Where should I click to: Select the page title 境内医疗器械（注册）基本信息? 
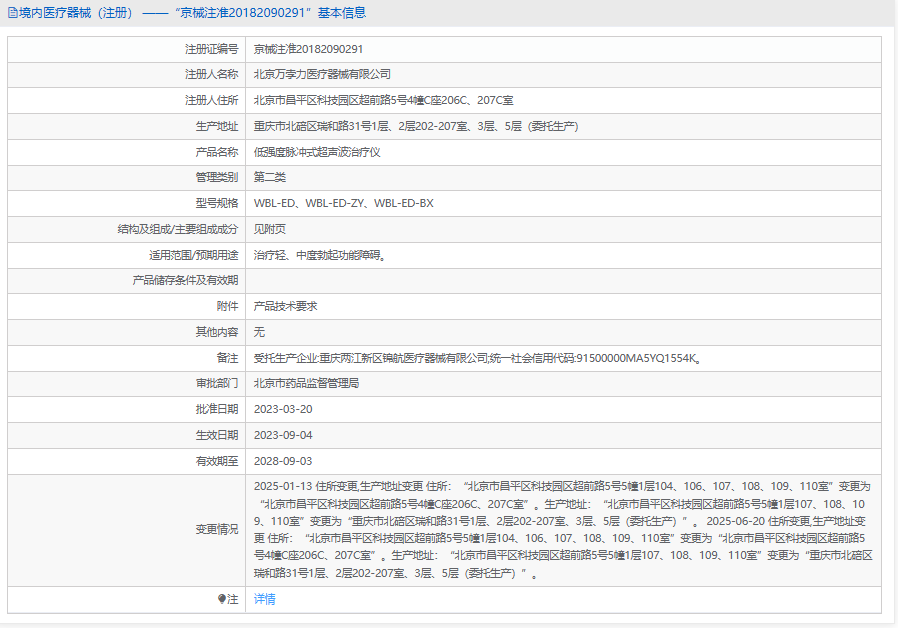[x=192, y=13]
